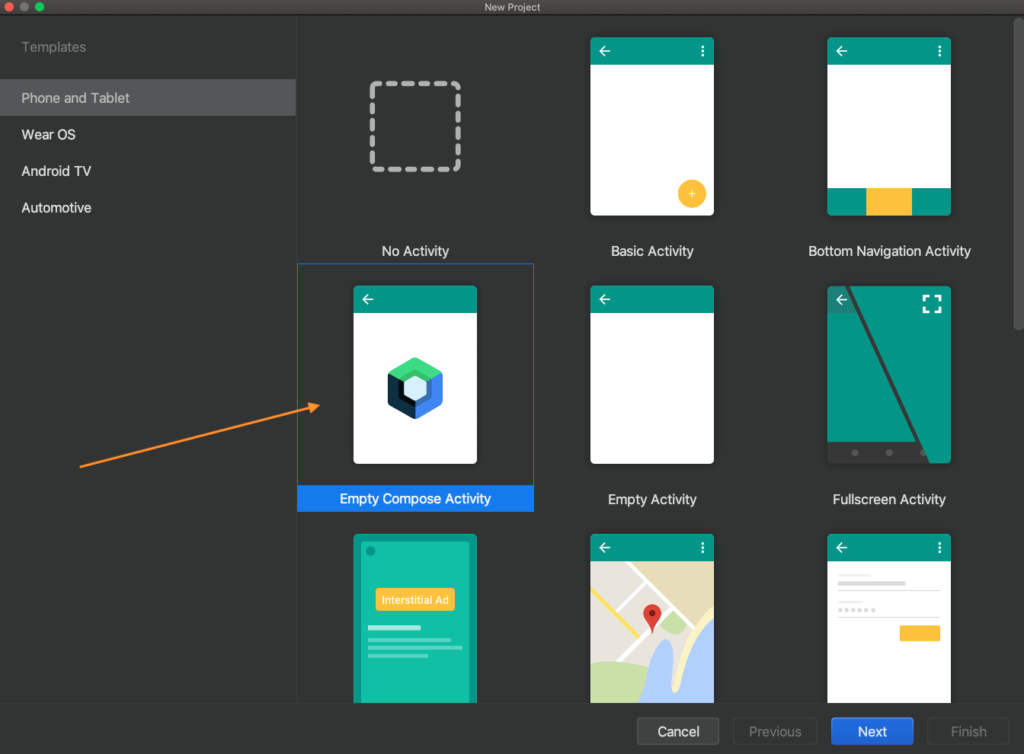Click the Previous button
The width and height of the screenshot is (1024, 754).
point(775,731)
